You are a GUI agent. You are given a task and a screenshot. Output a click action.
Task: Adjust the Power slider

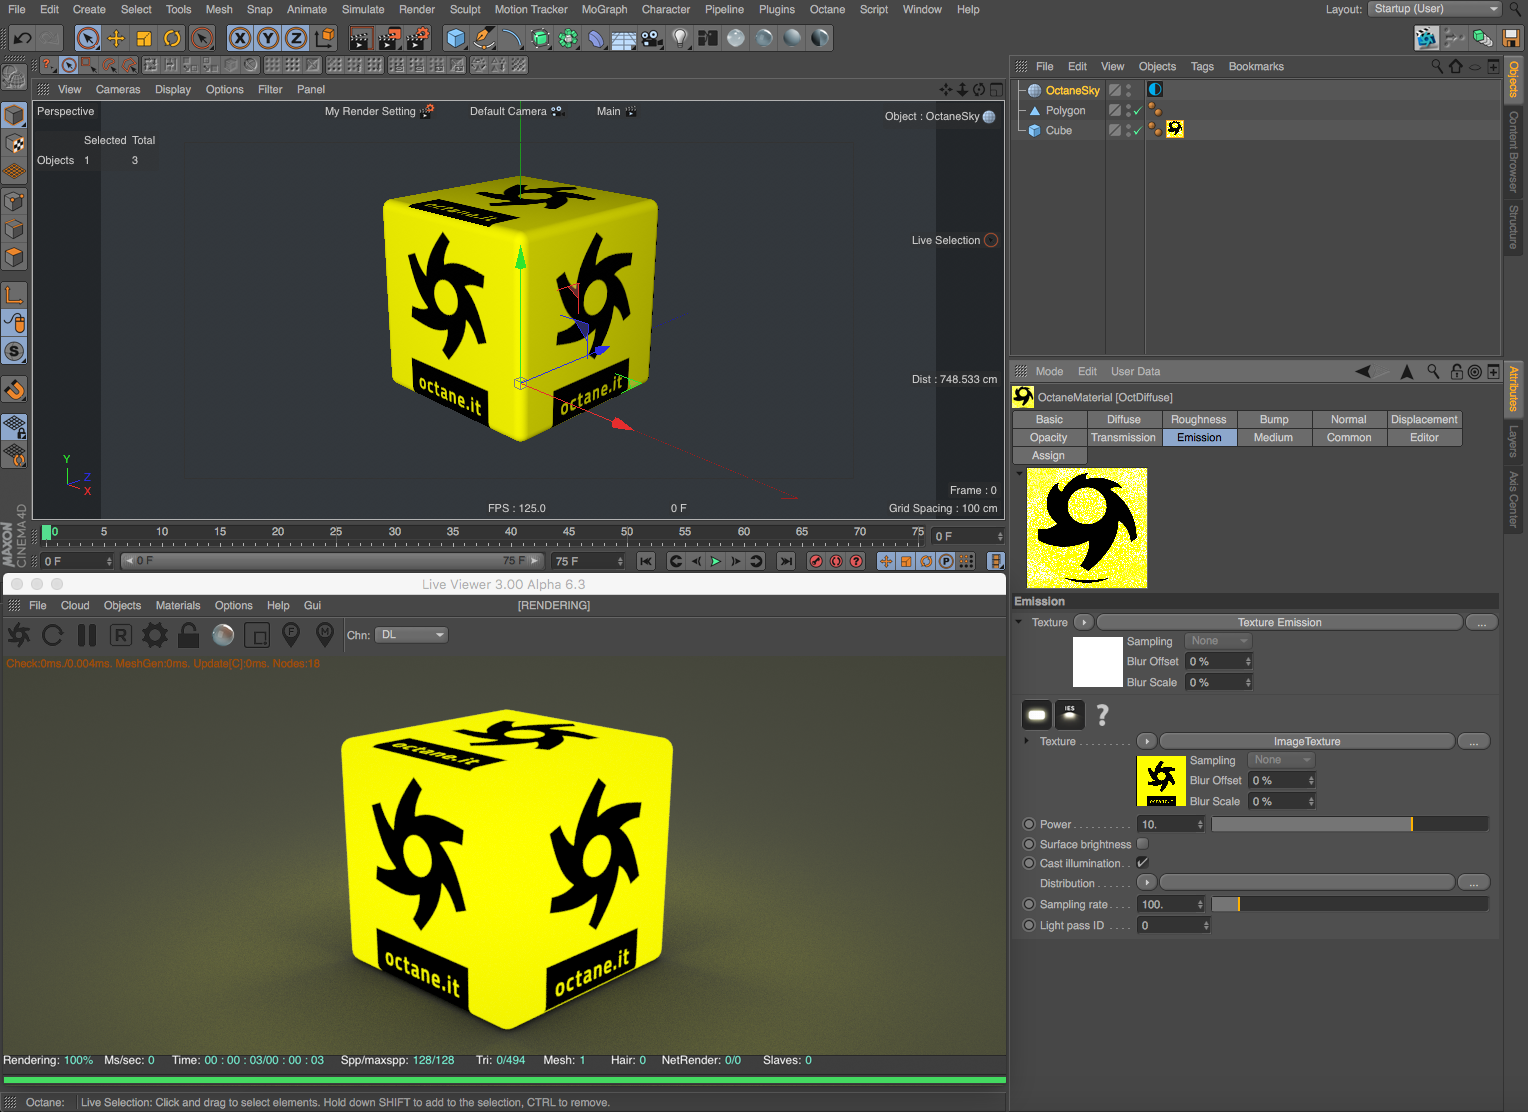click(1350, 825)
